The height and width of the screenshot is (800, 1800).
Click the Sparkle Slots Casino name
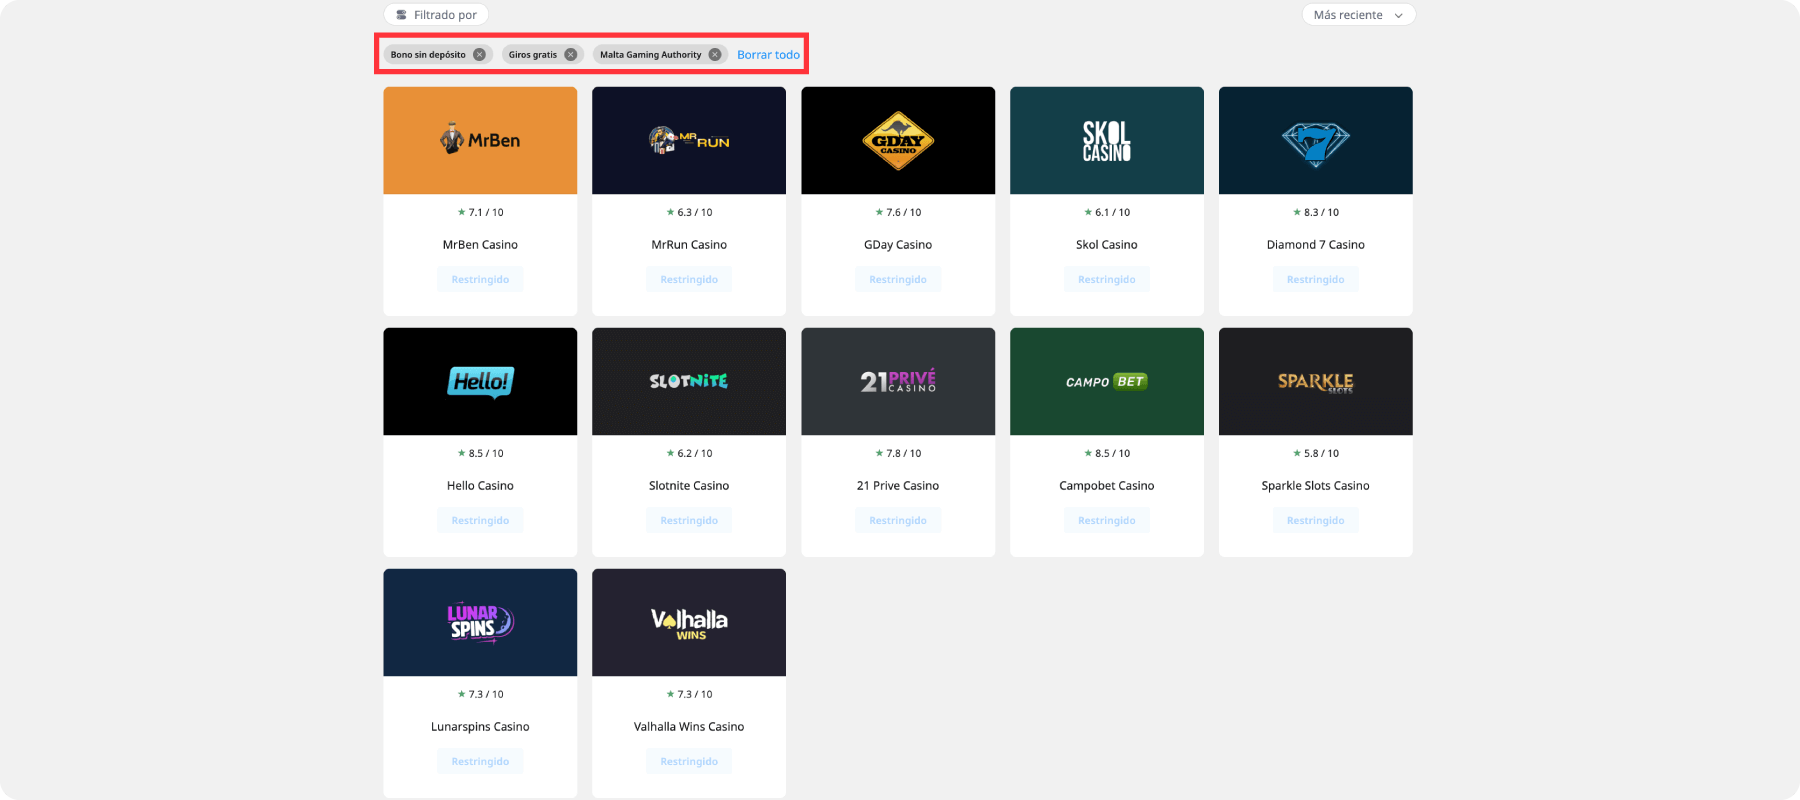click(1316, 486)
